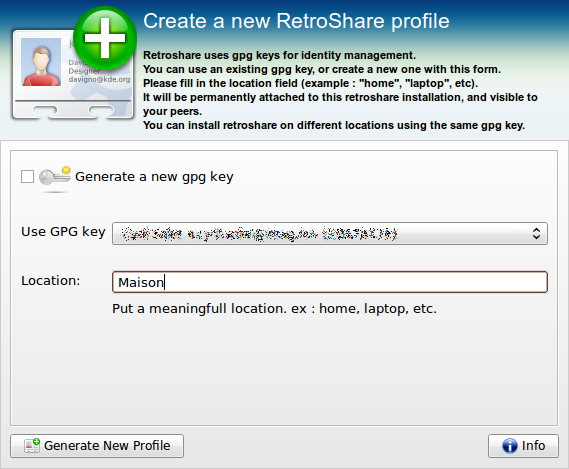Click the Create a new RetroShare profile title

(x=296, y=21)
